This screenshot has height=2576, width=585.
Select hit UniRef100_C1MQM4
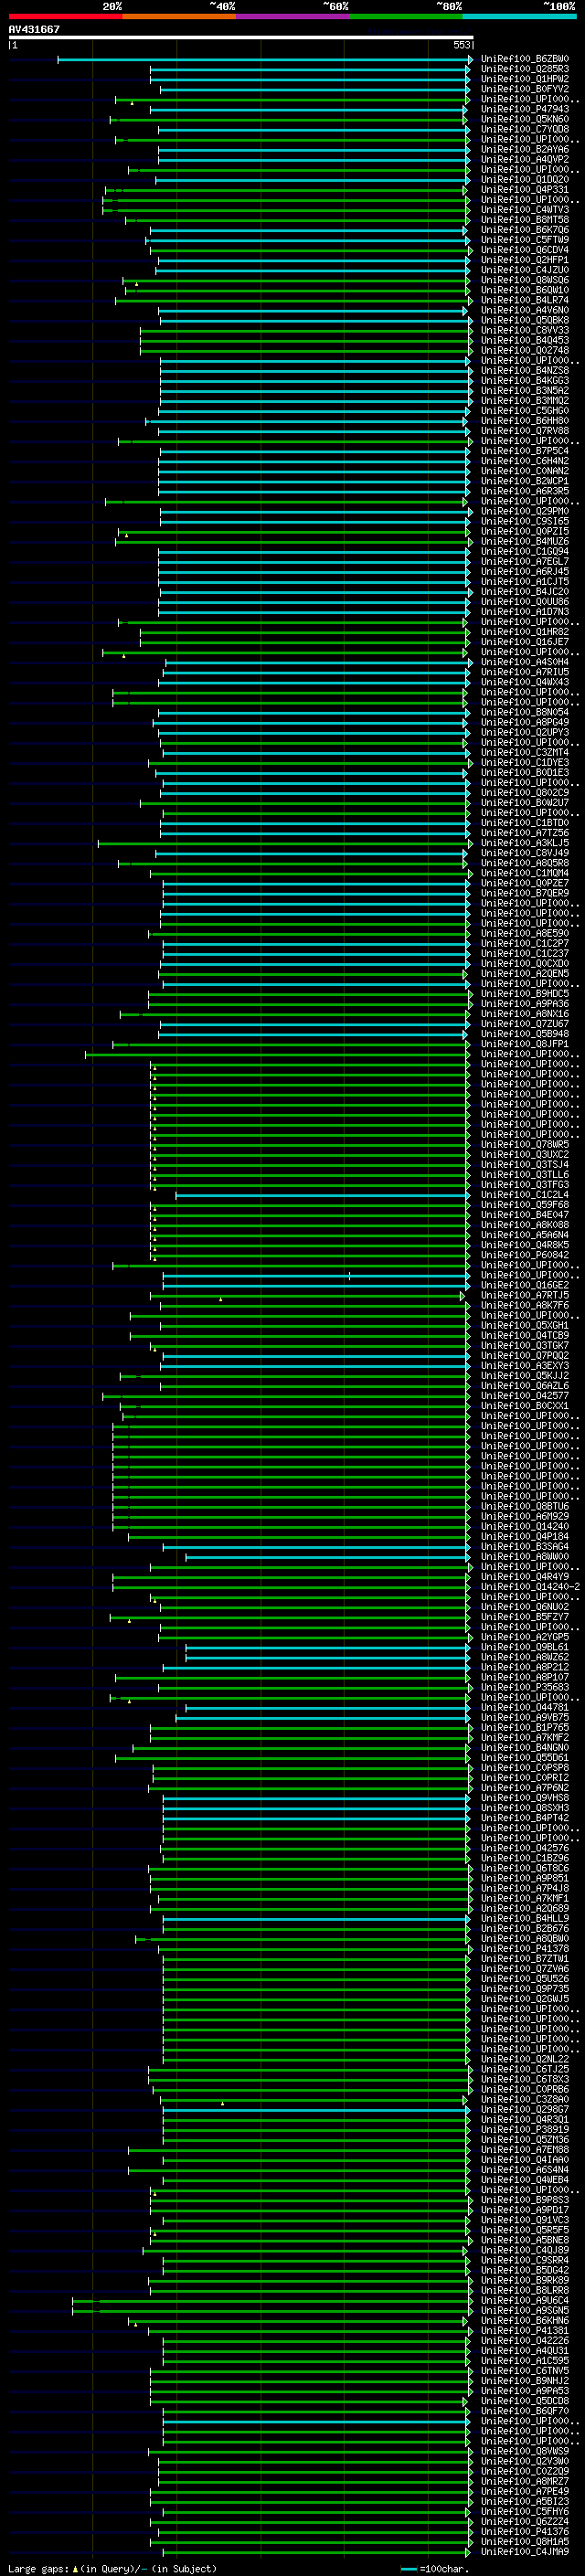(525, 873)
